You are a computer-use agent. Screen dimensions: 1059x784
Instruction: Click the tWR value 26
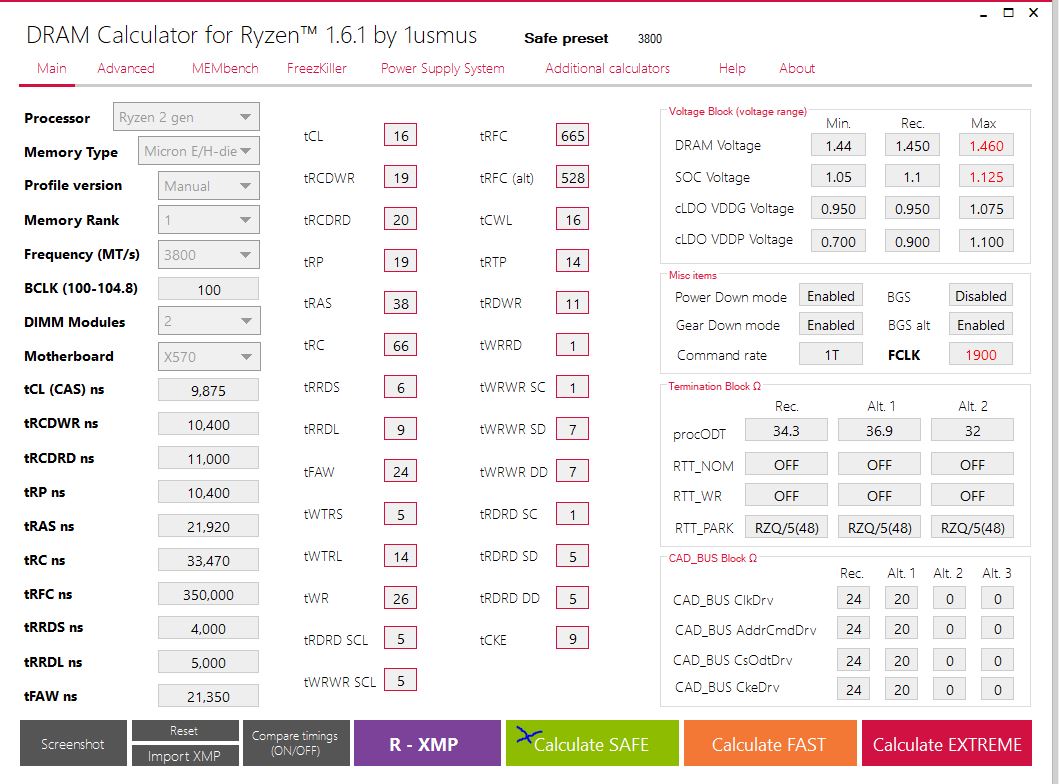401,598
